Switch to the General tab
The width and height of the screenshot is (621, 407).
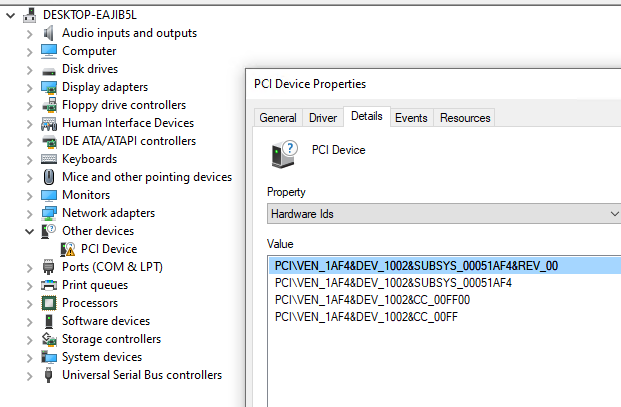[x=278, y=118]
